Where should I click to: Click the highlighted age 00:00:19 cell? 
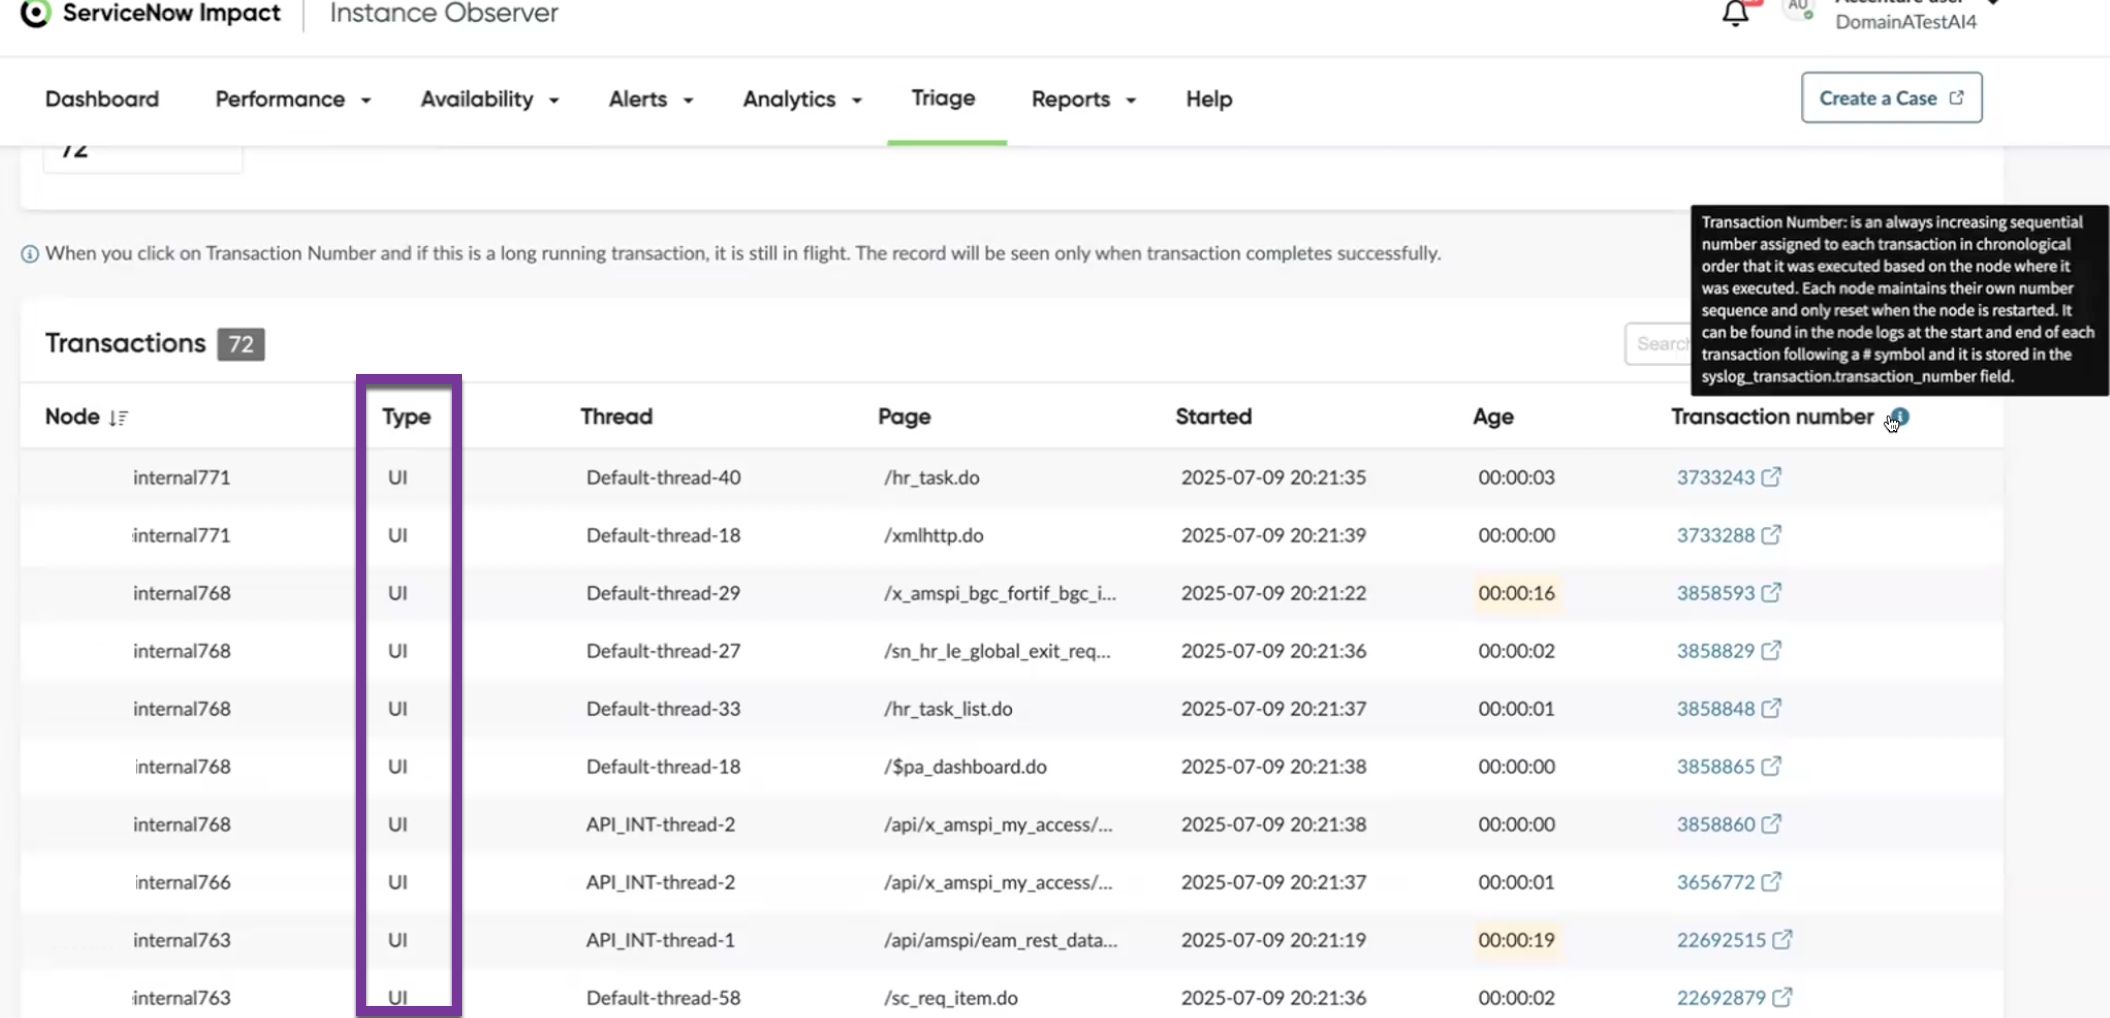pos(1516,940)
